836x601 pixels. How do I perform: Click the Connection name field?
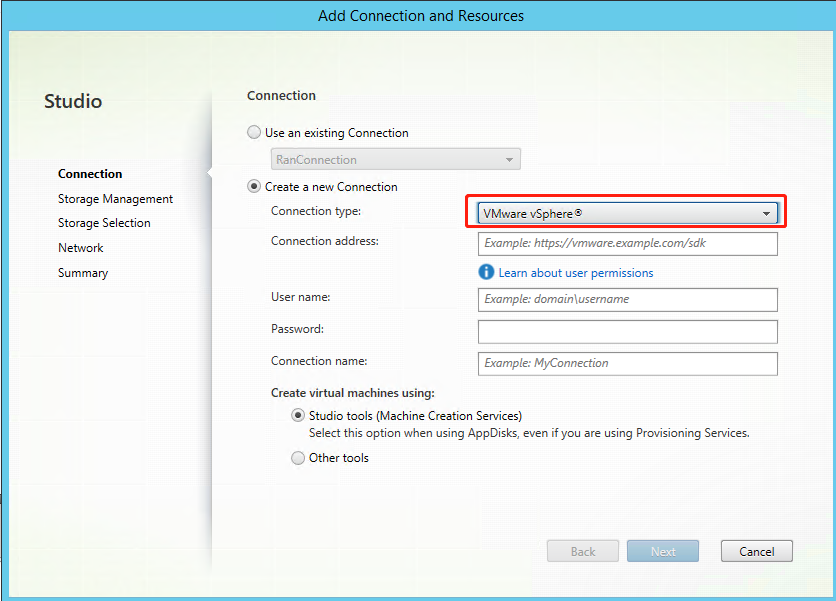tap(627, 363)
